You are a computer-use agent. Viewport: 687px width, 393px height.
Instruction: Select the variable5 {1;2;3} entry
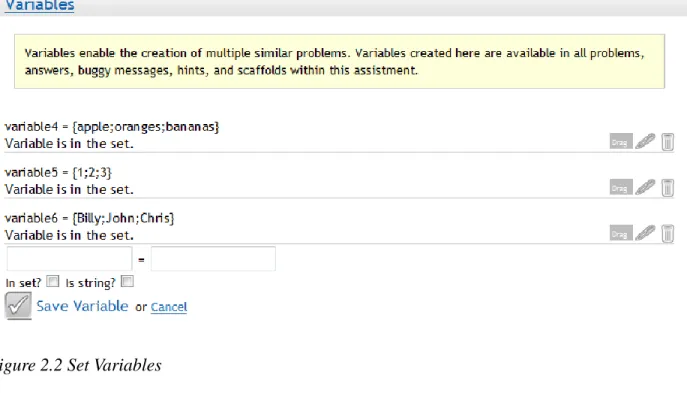58,172
